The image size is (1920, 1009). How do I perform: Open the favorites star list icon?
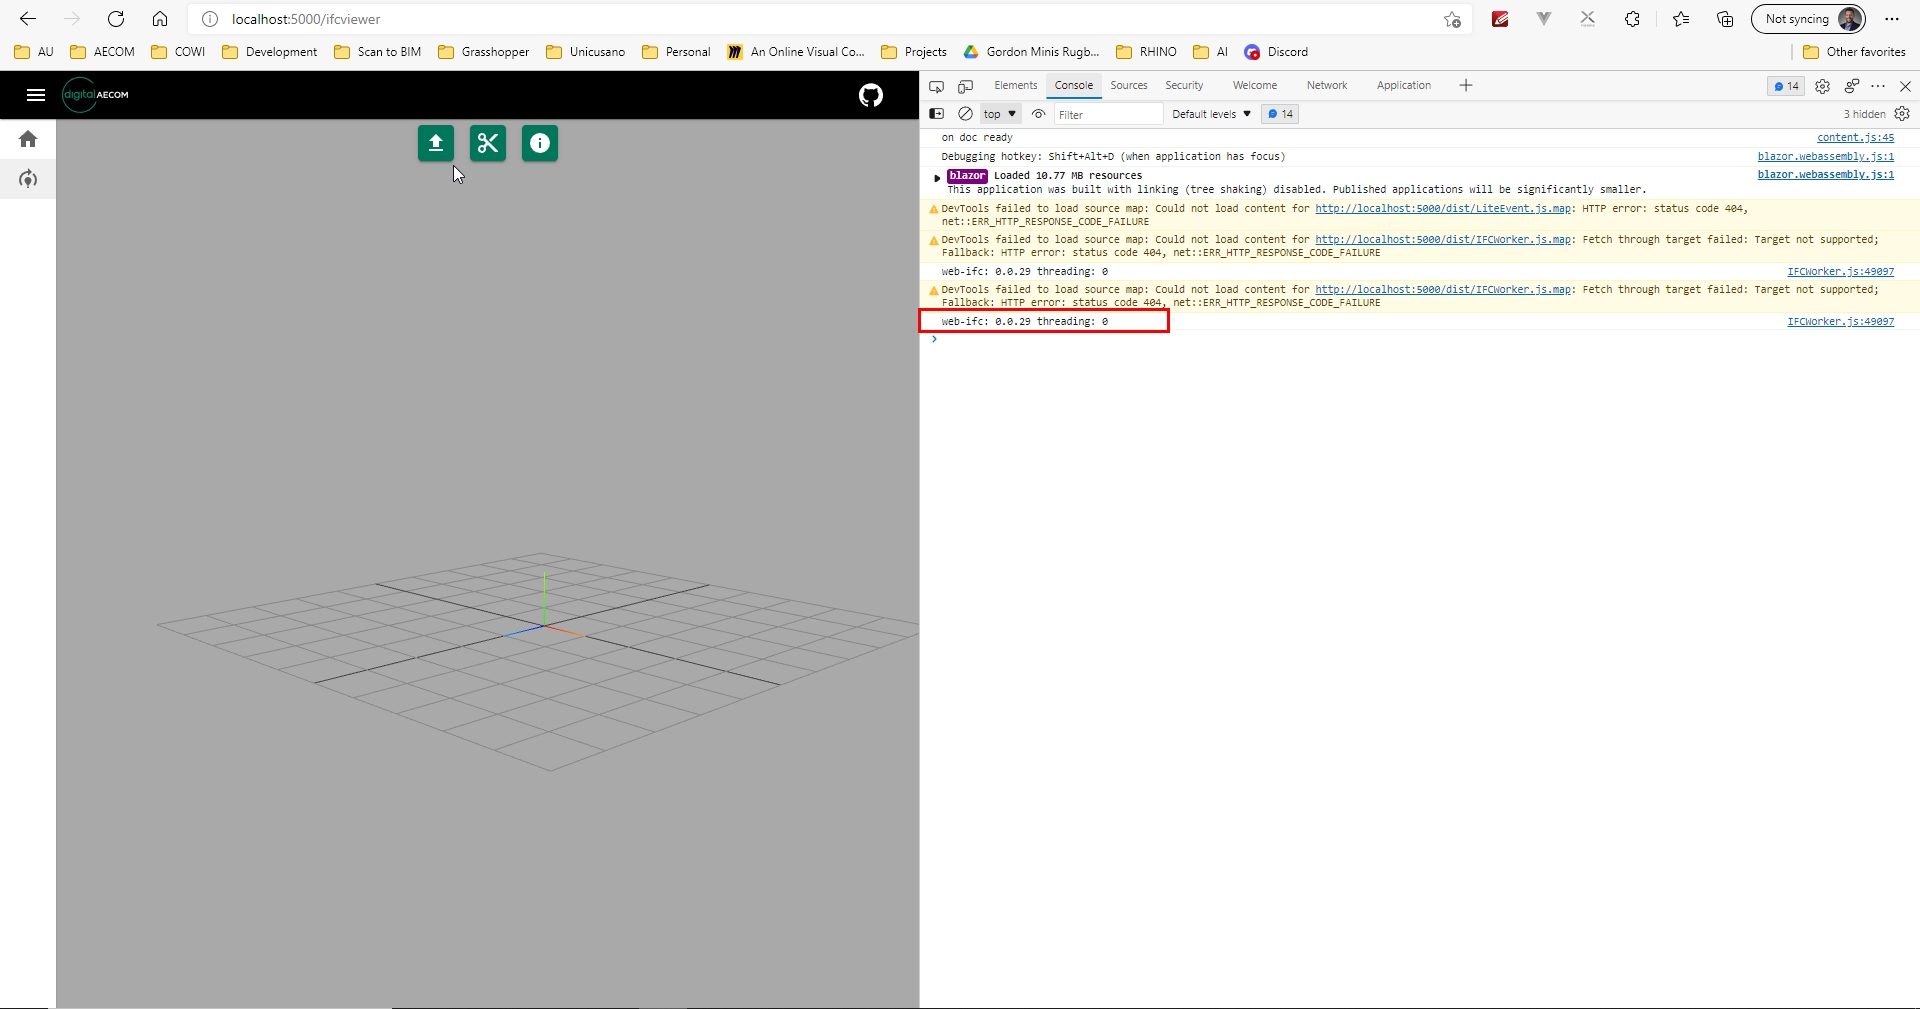click(x=1681, y=19)
